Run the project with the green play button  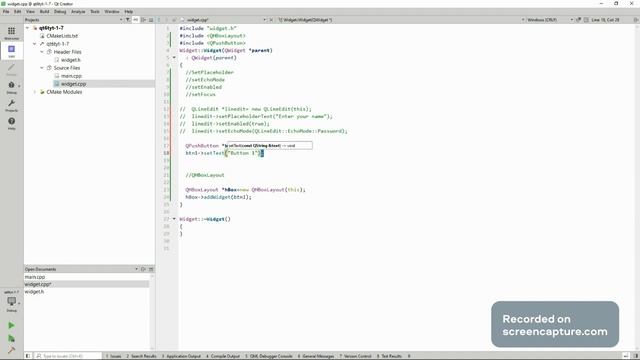[x=11, y=325]
